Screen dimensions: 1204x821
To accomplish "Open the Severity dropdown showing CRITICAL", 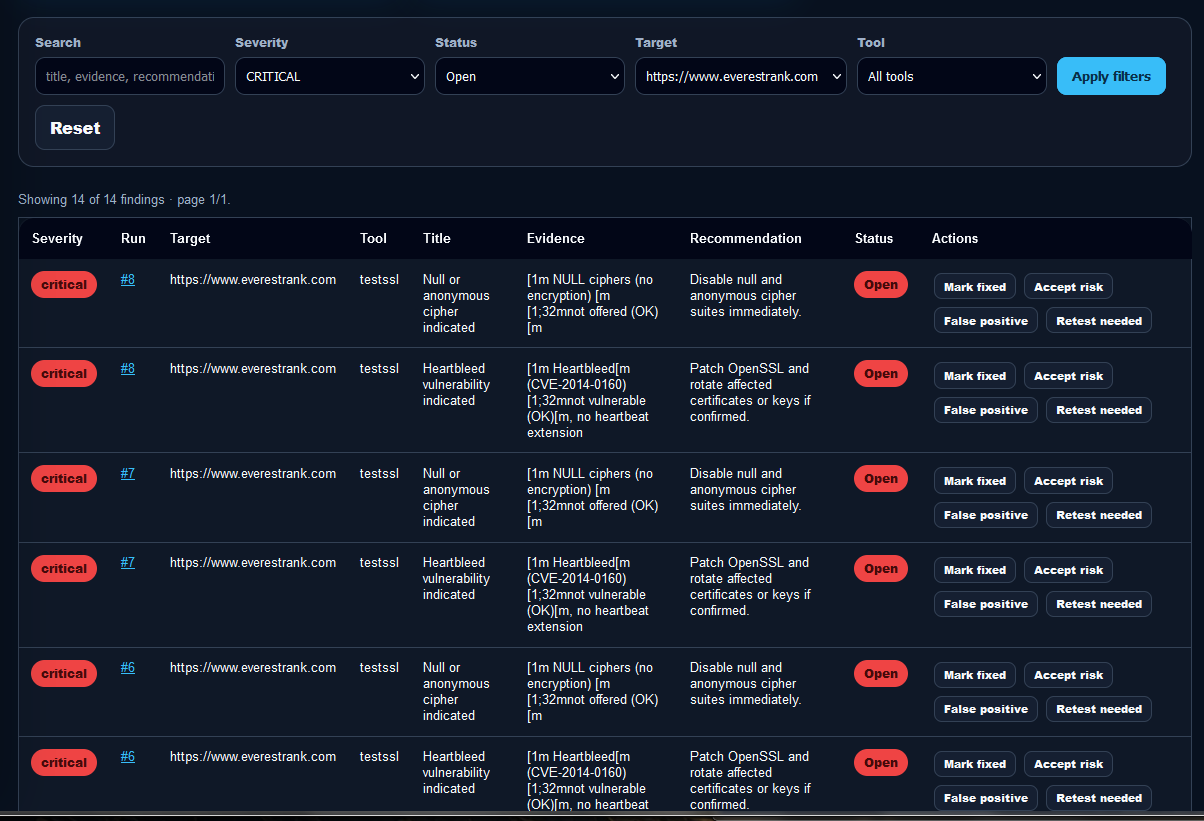I will click(x=330, y=76).
